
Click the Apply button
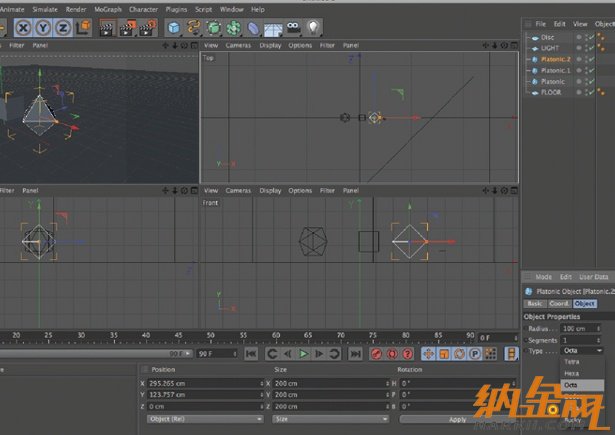(457, 419)
